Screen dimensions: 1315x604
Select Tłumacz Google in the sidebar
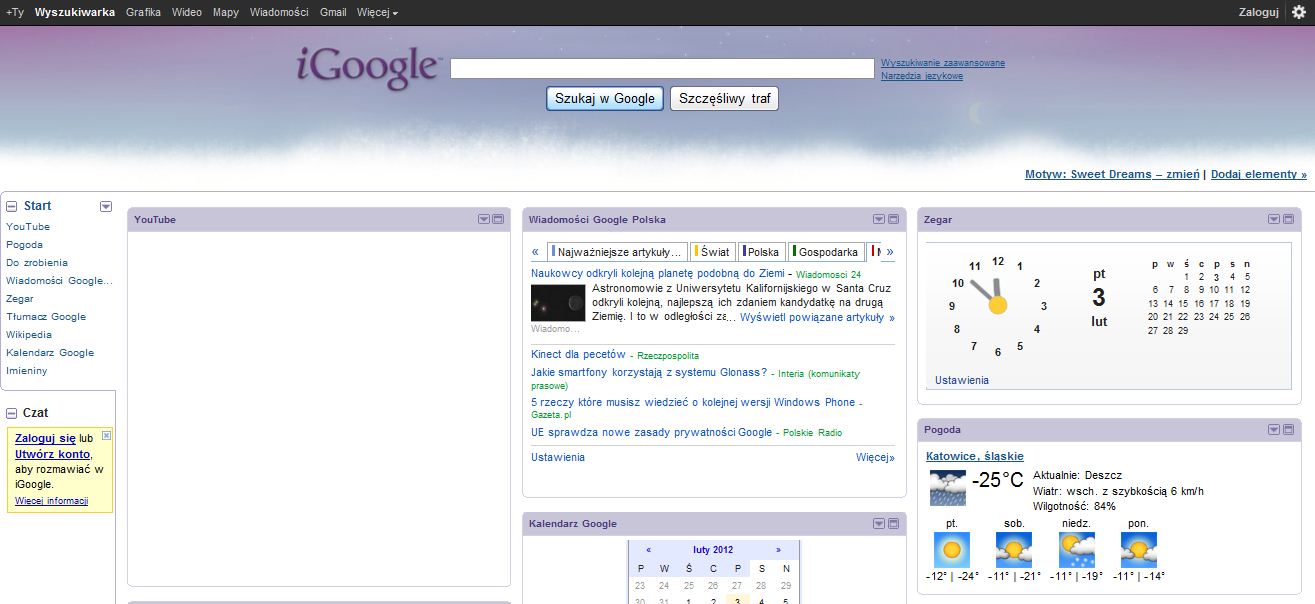46,317
